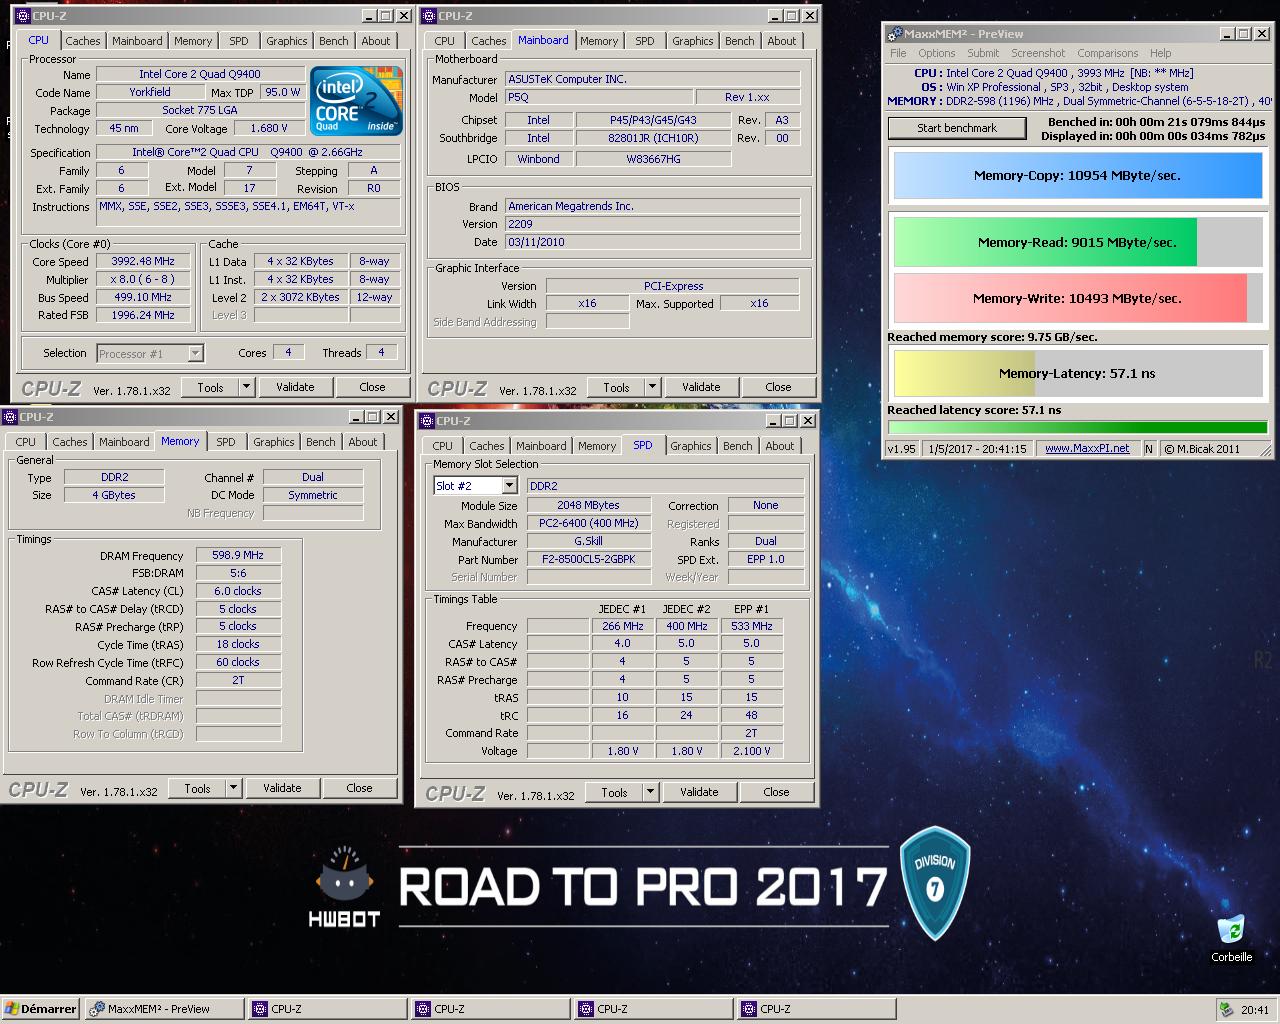Click the Memory-Latency result bar
Screen dimensions: 1280x1024
coord(1078,373)
